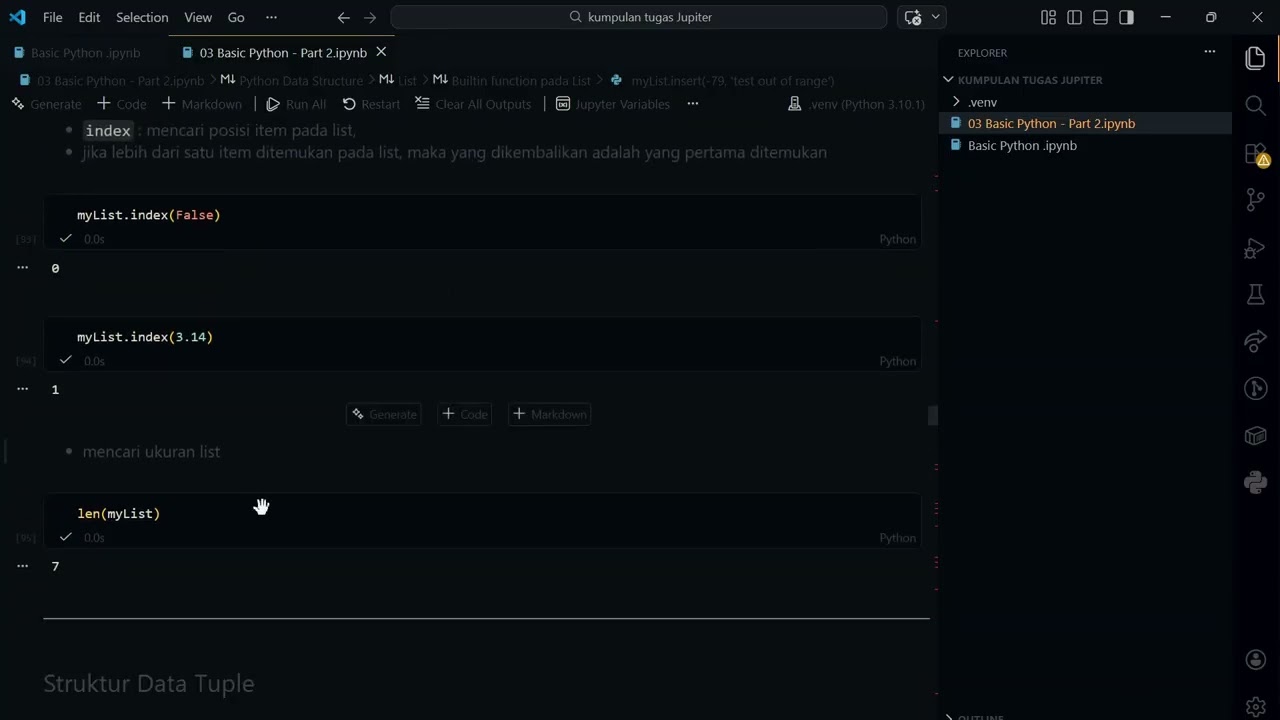Image resolution: width=1280 pixels, height=720 pixels.
Task: Click Python Data Structure breadcrumb
Action: 300,80
